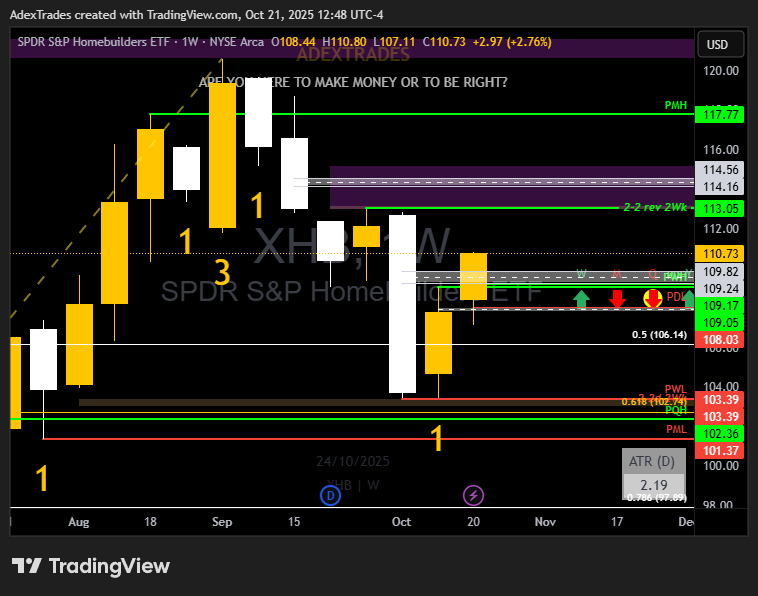The height and width of the screenshot is (596, 758).
Task: Click the 112.00 price axis tick
Action: coord(721,229)
